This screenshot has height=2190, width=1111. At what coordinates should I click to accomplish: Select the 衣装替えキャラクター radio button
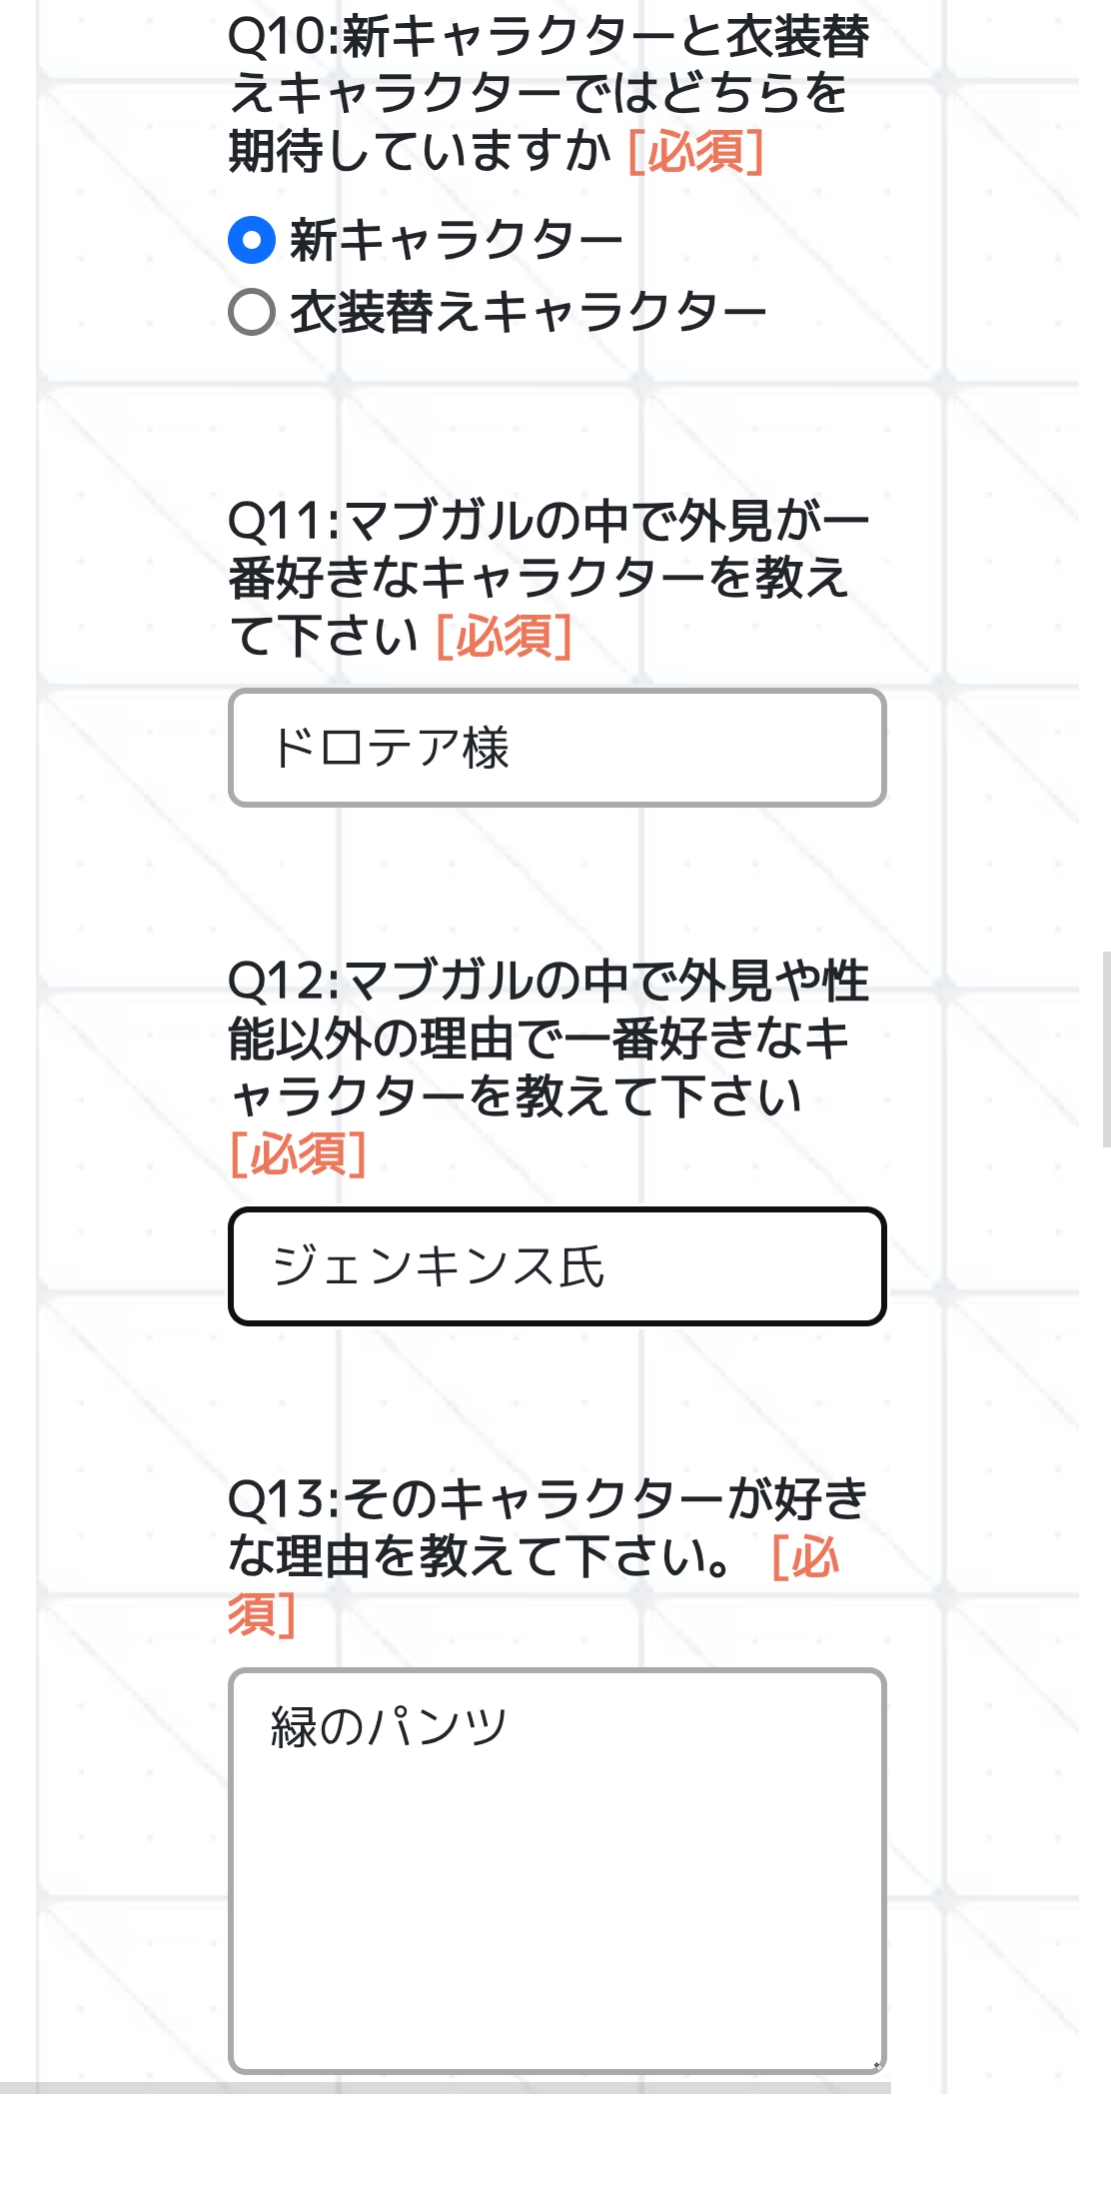tap(251, 312)
